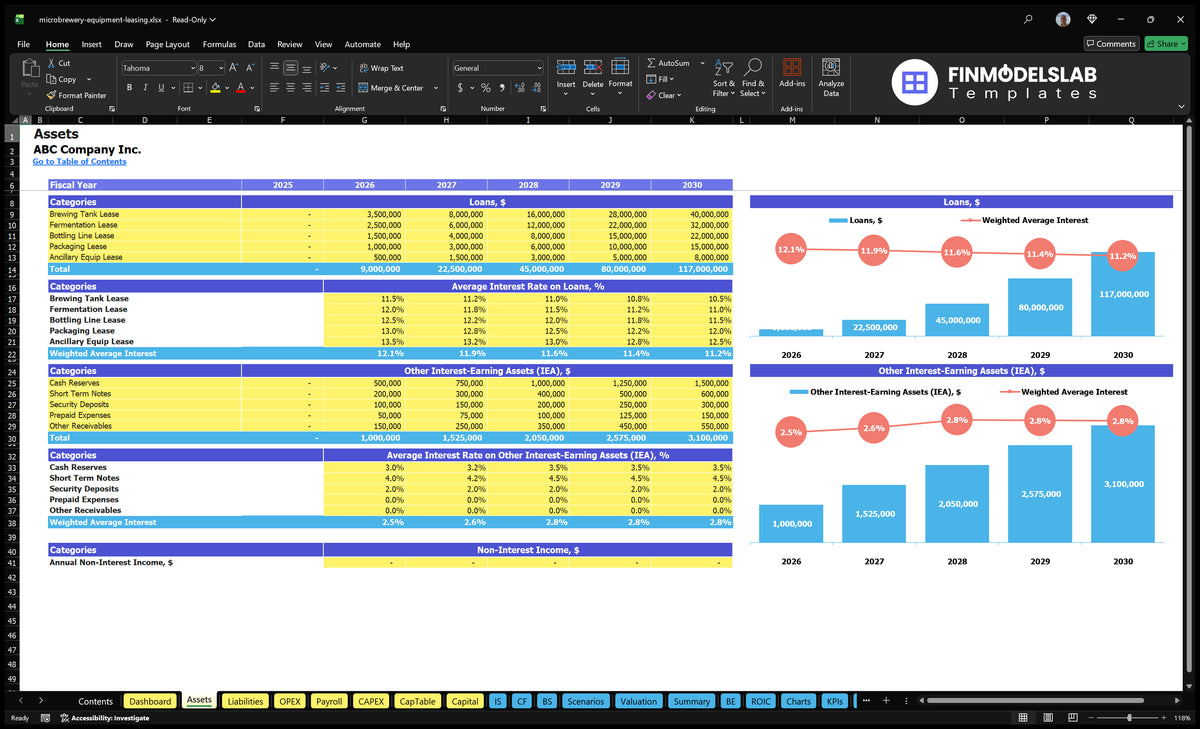Click the green Share button
Screen dimensions: 1200x729
click(x=1166, y=44)
